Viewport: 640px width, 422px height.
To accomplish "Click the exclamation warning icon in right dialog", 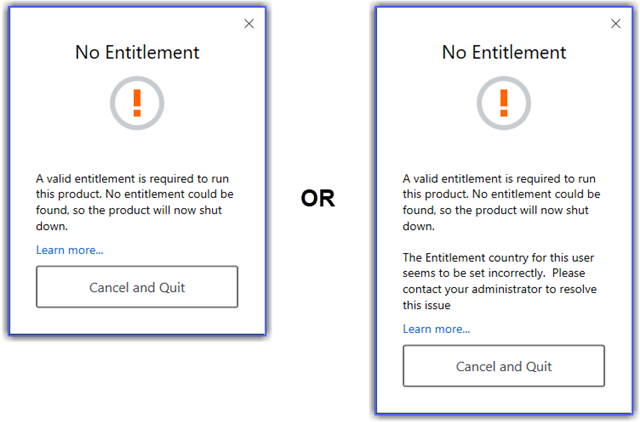I will 504,103.
